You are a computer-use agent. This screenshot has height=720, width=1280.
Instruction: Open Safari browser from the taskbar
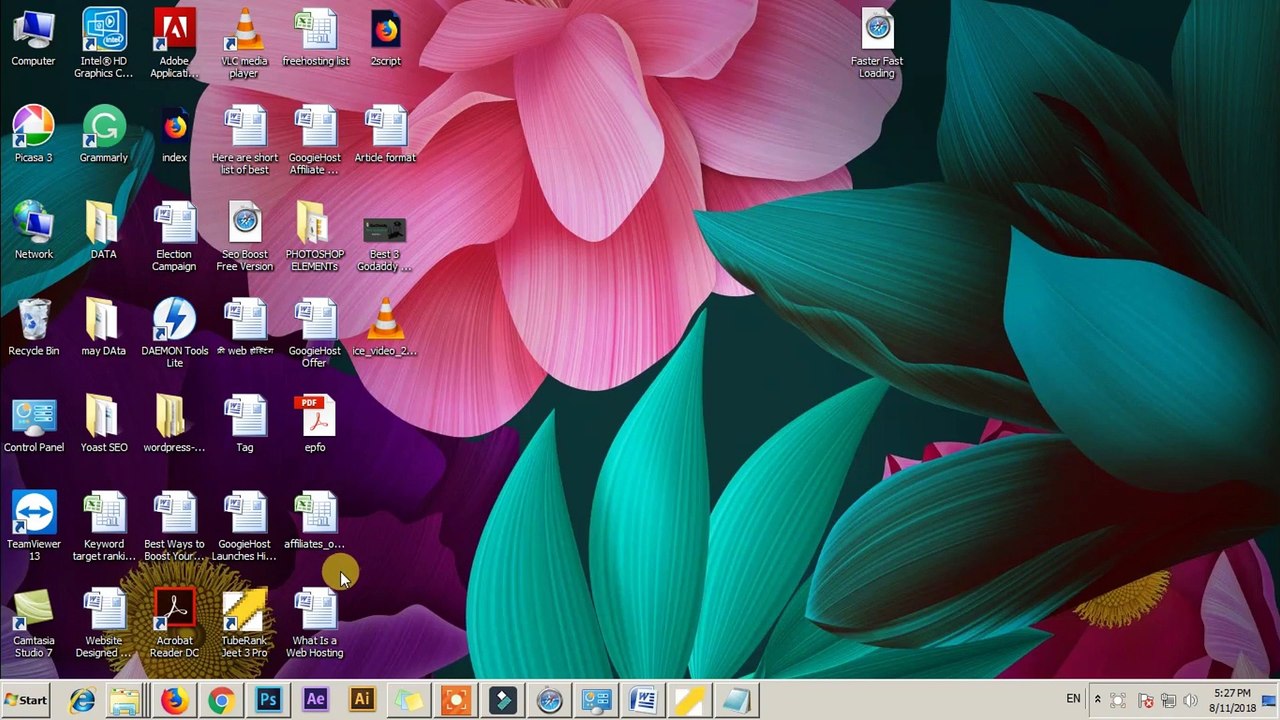[549, 700]
